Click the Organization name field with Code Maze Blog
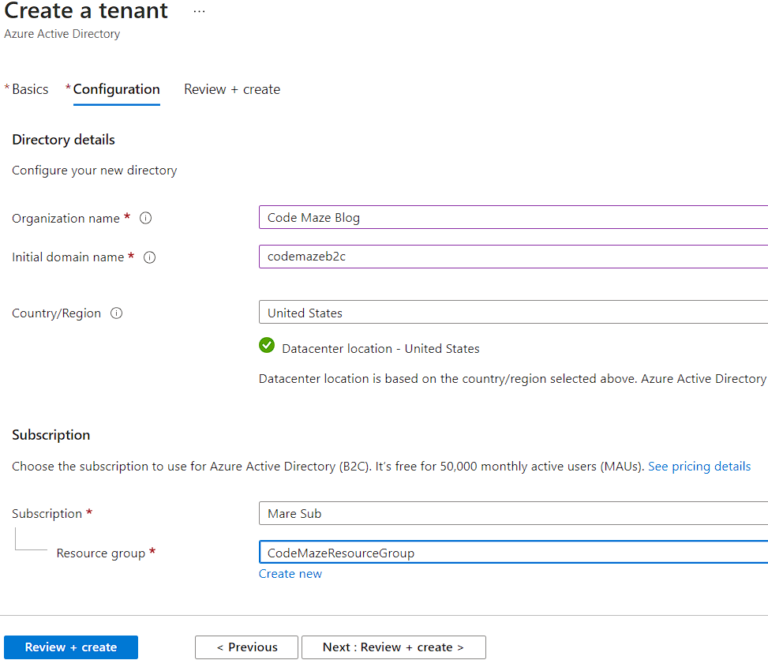 (512, 218)
